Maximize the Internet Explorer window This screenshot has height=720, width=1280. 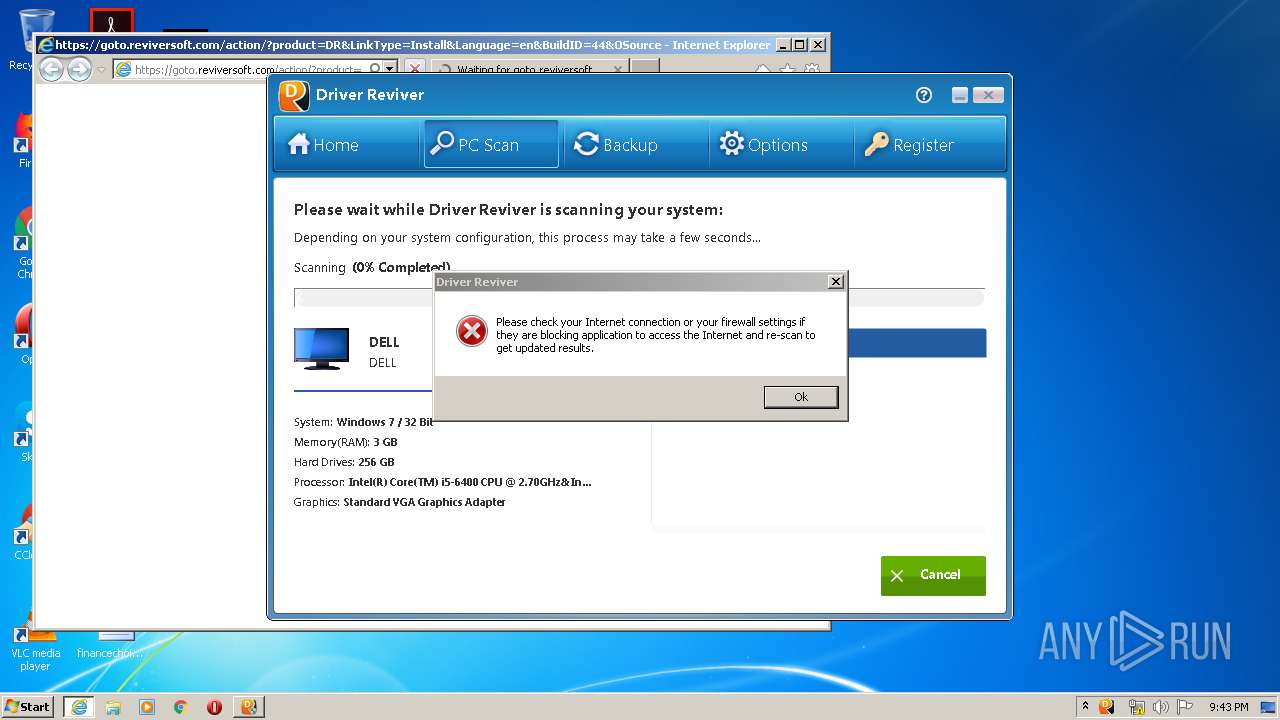click(x=800, y=45)
